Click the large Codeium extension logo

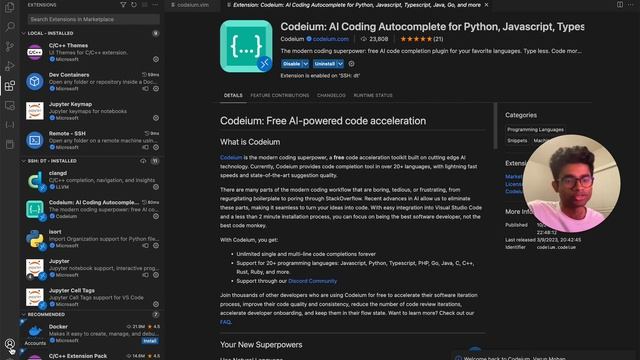pos(246,46)
